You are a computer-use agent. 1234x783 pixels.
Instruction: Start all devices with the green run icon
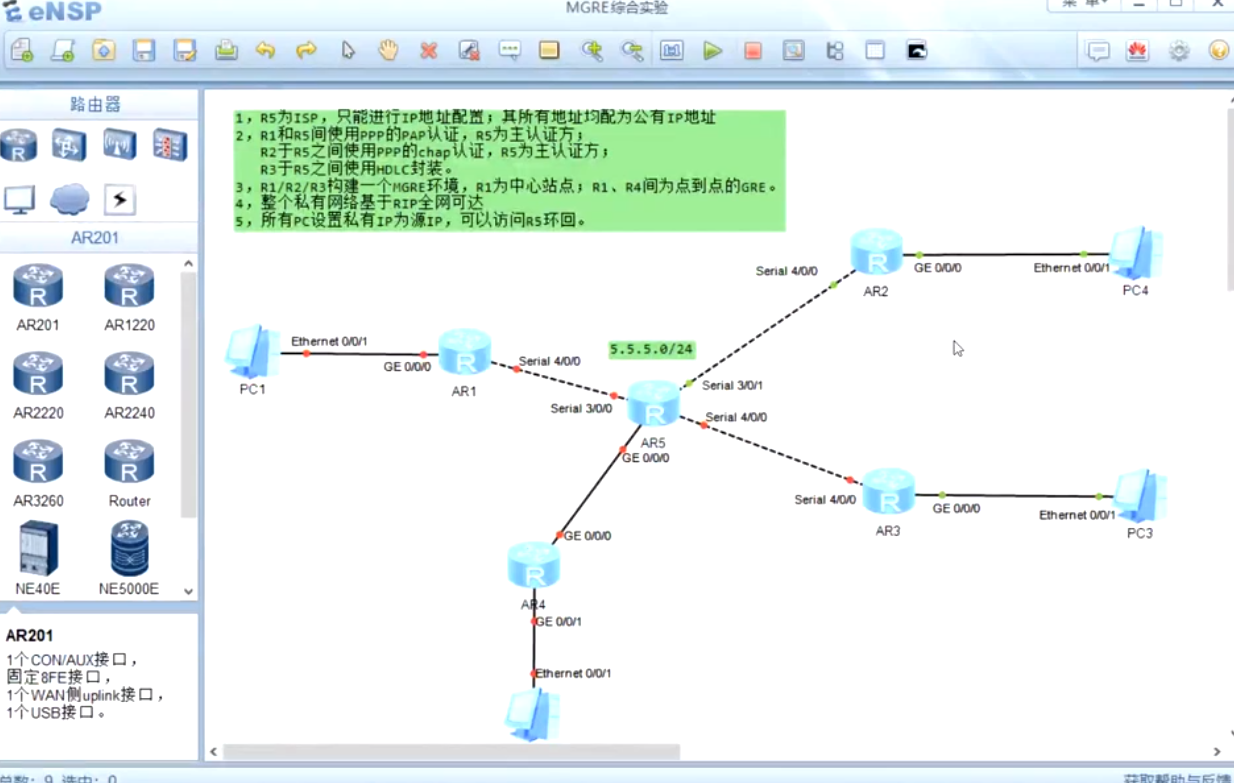pos(713,49)
